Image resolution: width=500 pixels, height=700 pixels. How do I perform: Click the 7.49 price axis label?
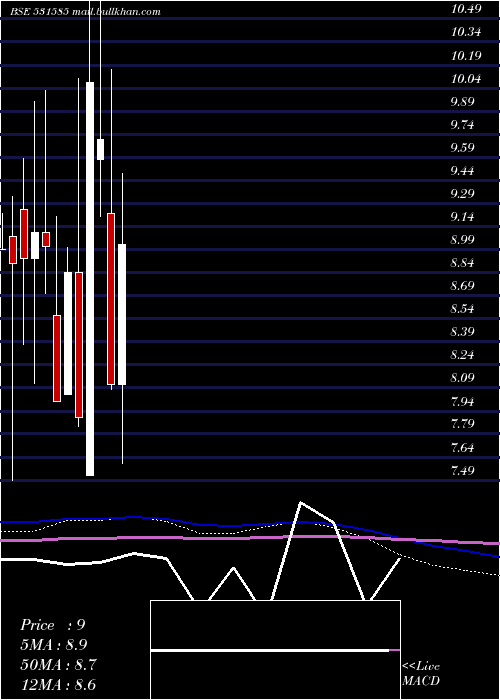pos(462,471)
